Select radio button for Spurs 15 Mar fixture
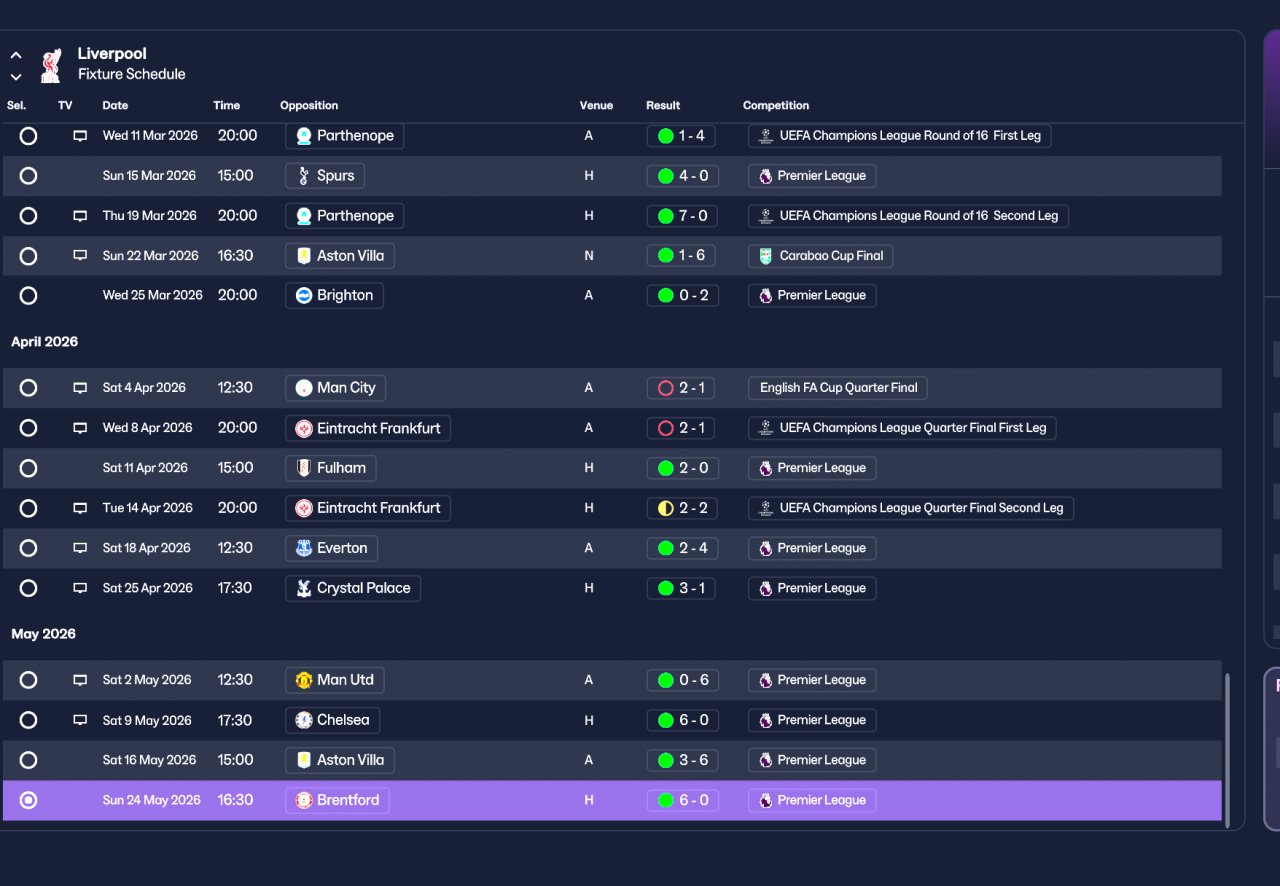 pos(28,176)
